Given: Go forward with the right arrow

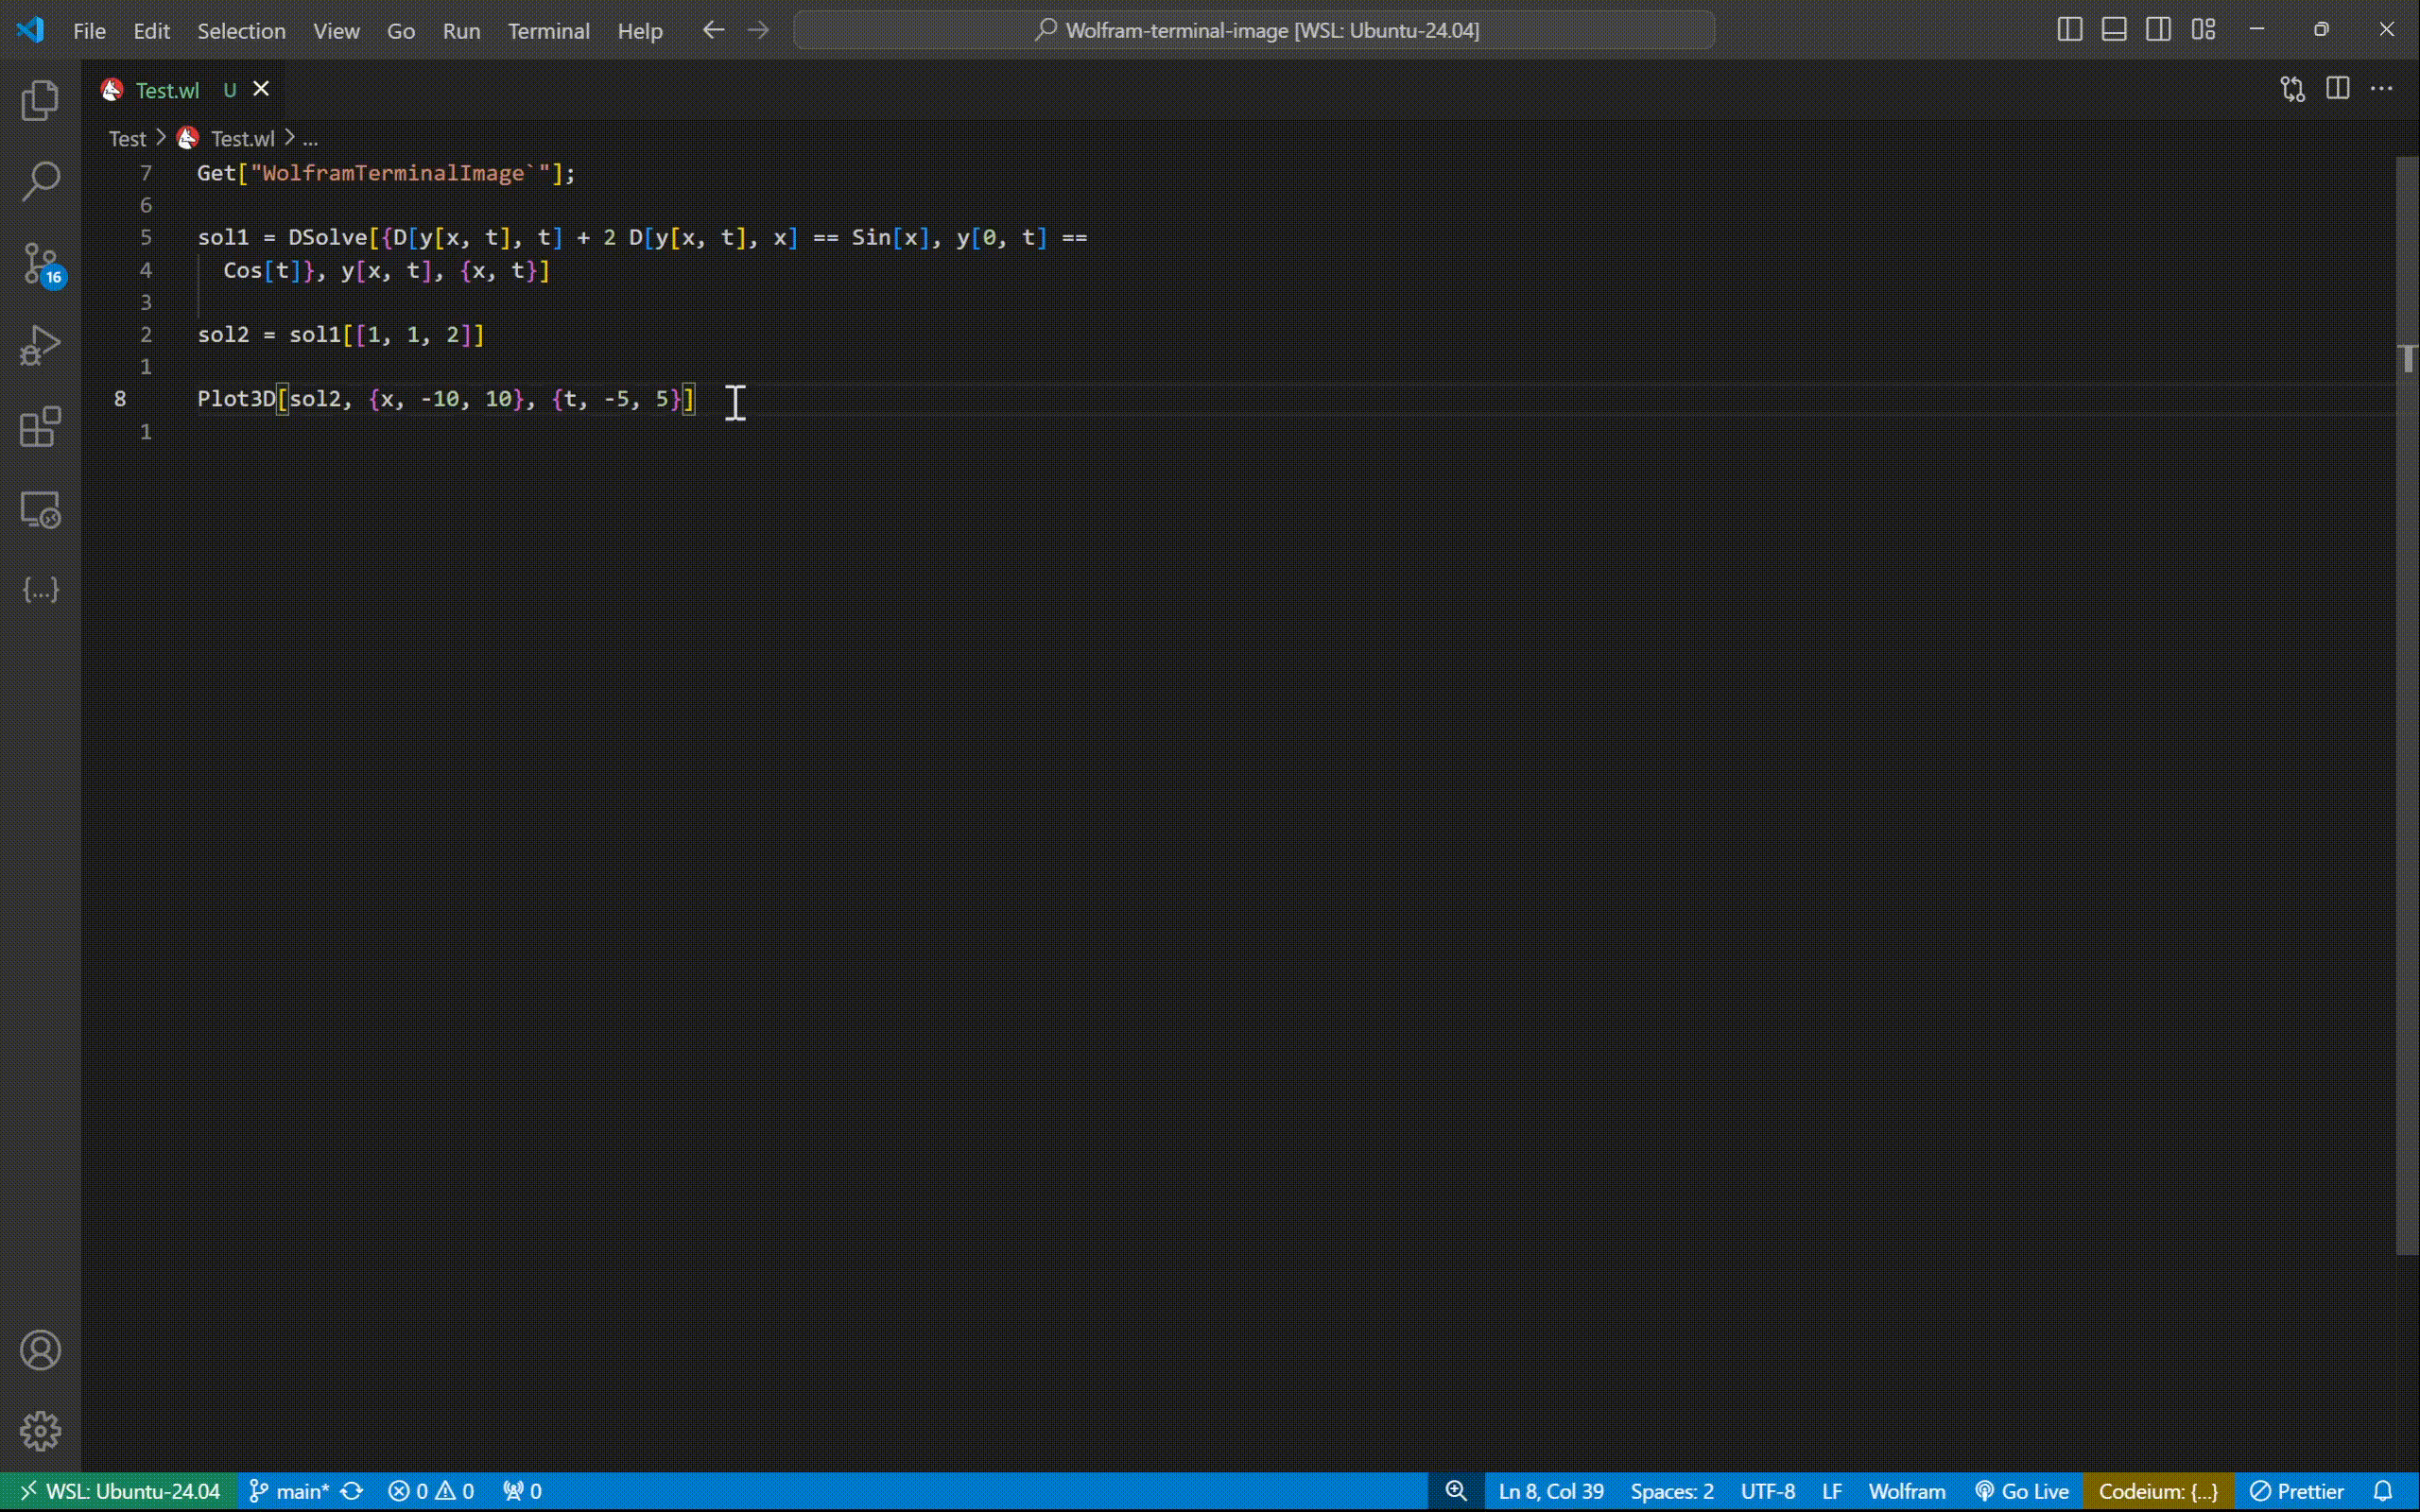Looking at the screenshot, I should click(x=758, y=30).
